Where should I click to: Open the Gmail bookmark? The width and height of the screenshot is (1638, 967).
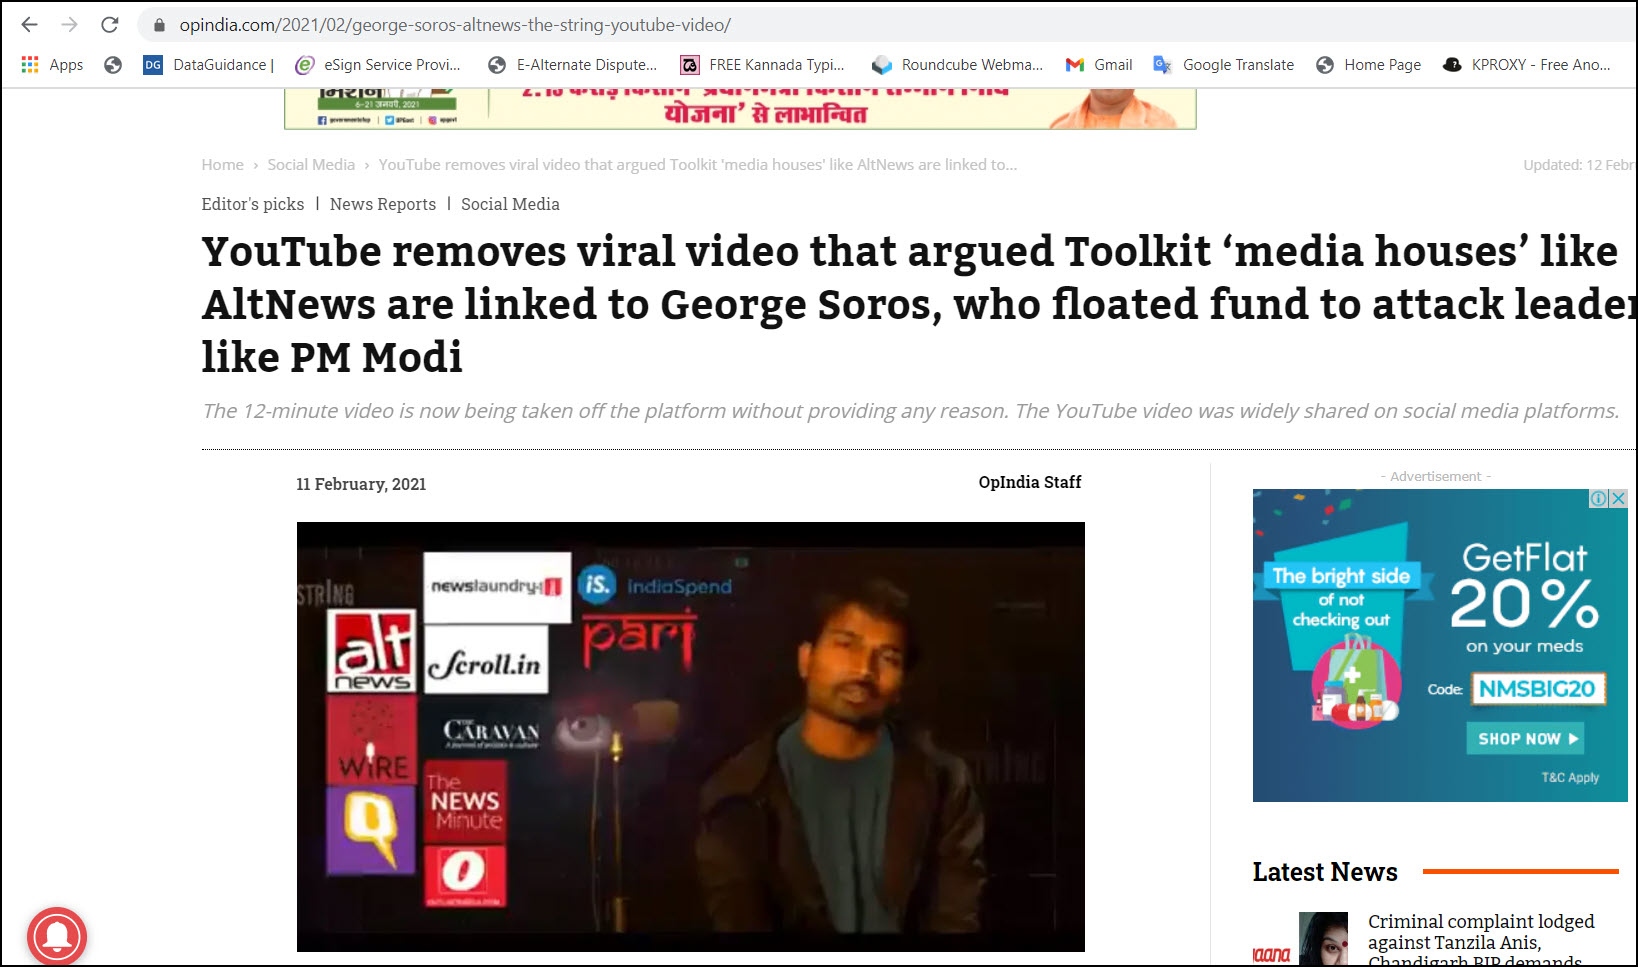pyautogui.click(x=1099, y=65)
